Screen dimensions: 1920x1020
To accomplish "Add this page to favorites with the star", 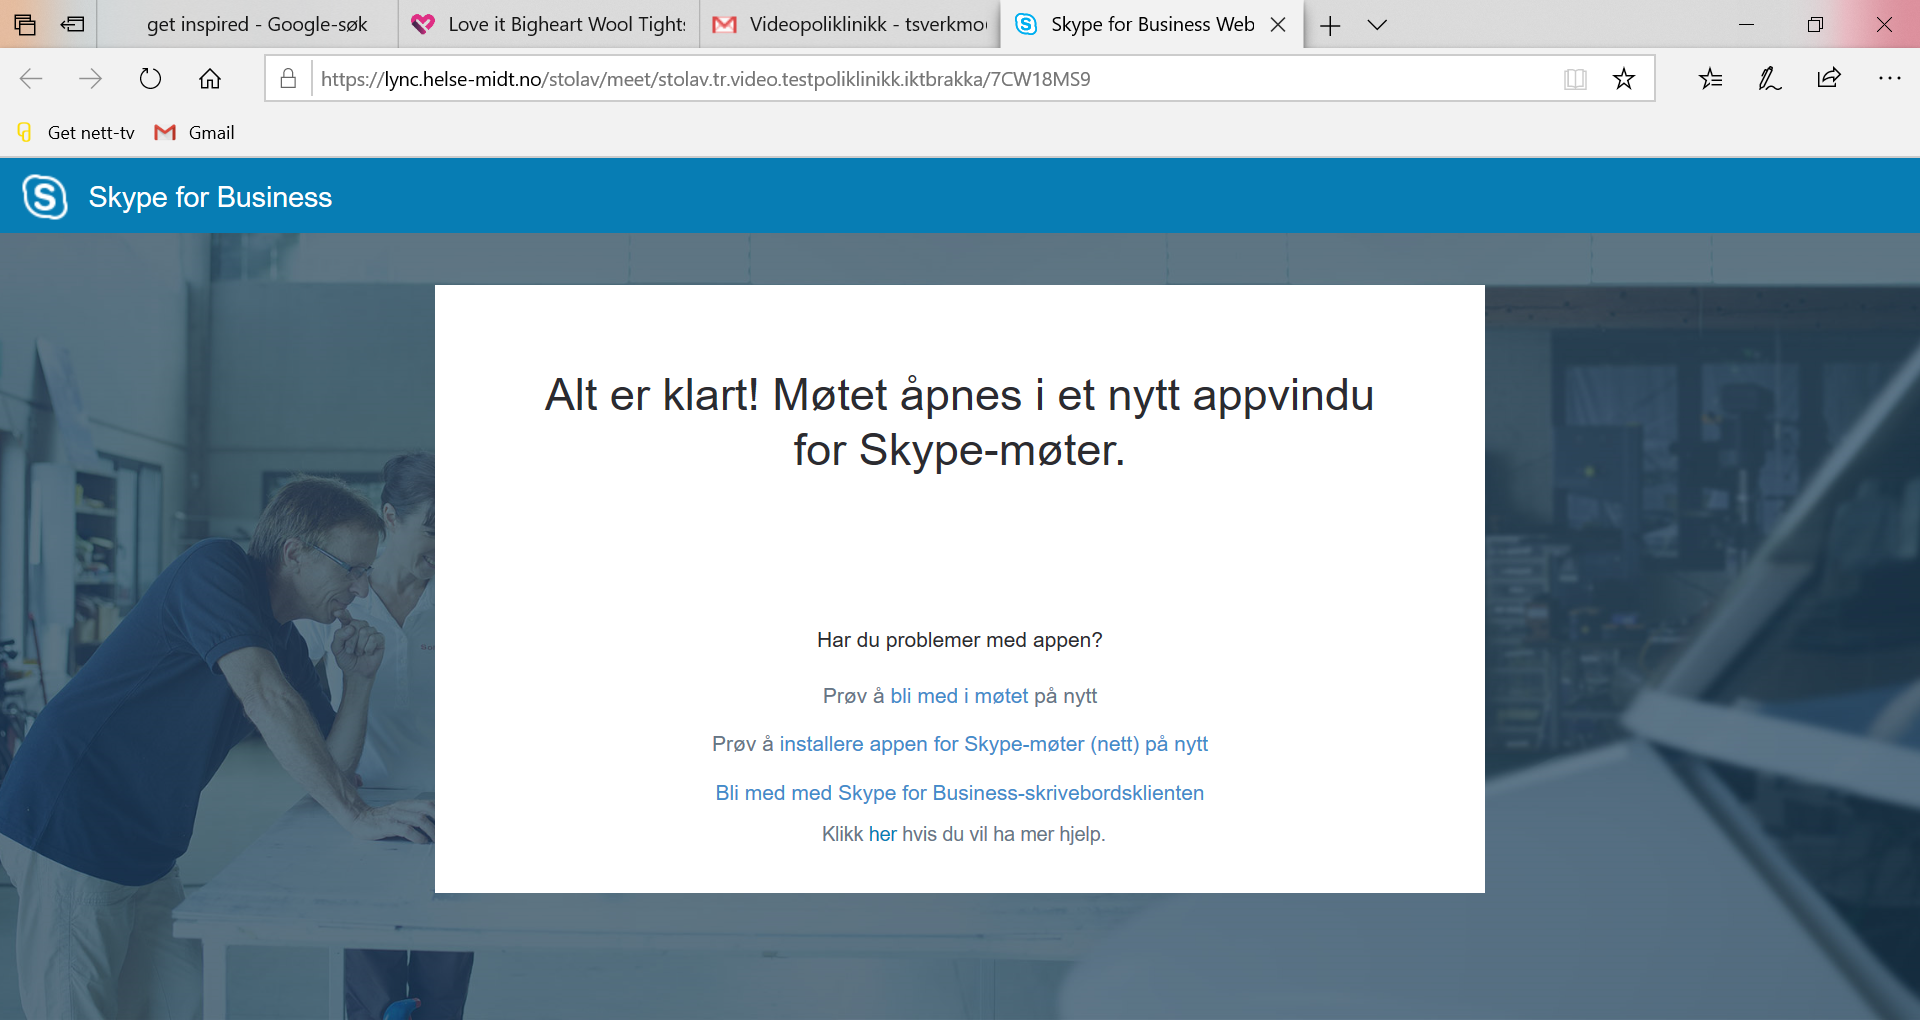I will tap(1625, 78).
